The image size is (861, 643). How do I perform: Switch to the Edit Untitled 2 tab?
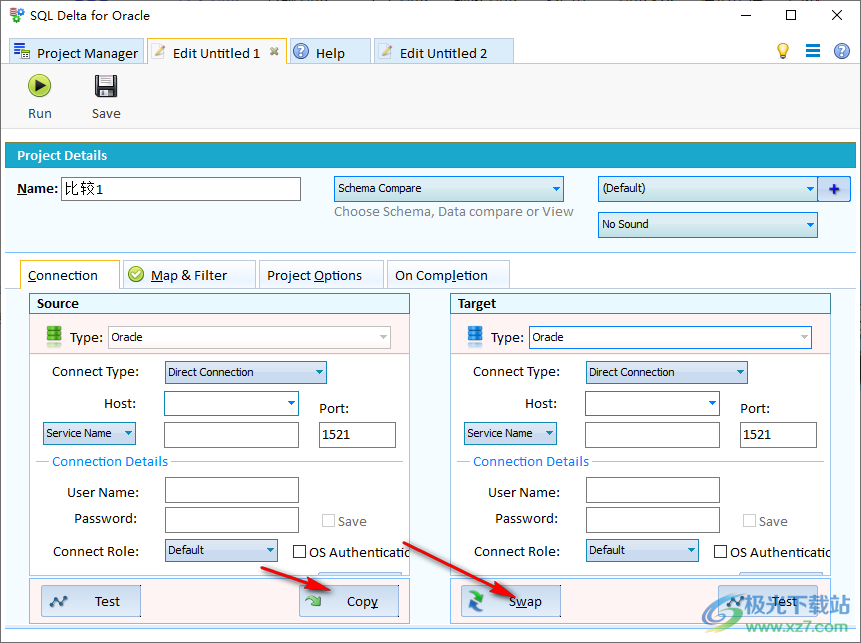pos(443,53)
